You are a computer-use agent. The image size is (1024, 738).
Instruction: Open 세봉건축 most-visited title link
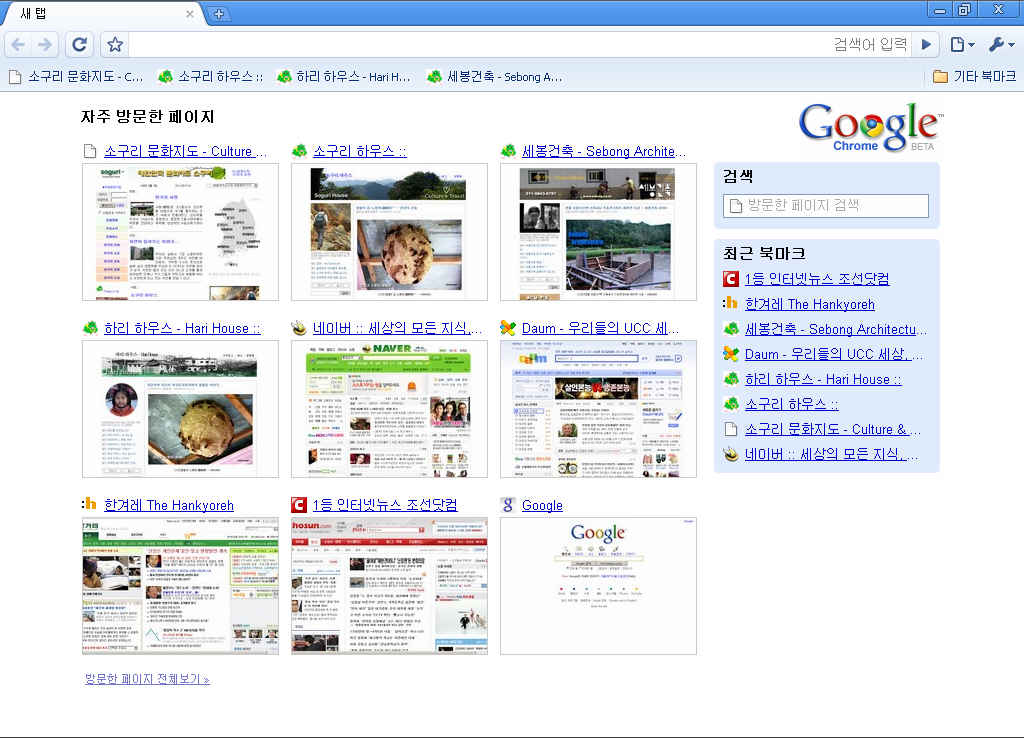pos(604,152)
